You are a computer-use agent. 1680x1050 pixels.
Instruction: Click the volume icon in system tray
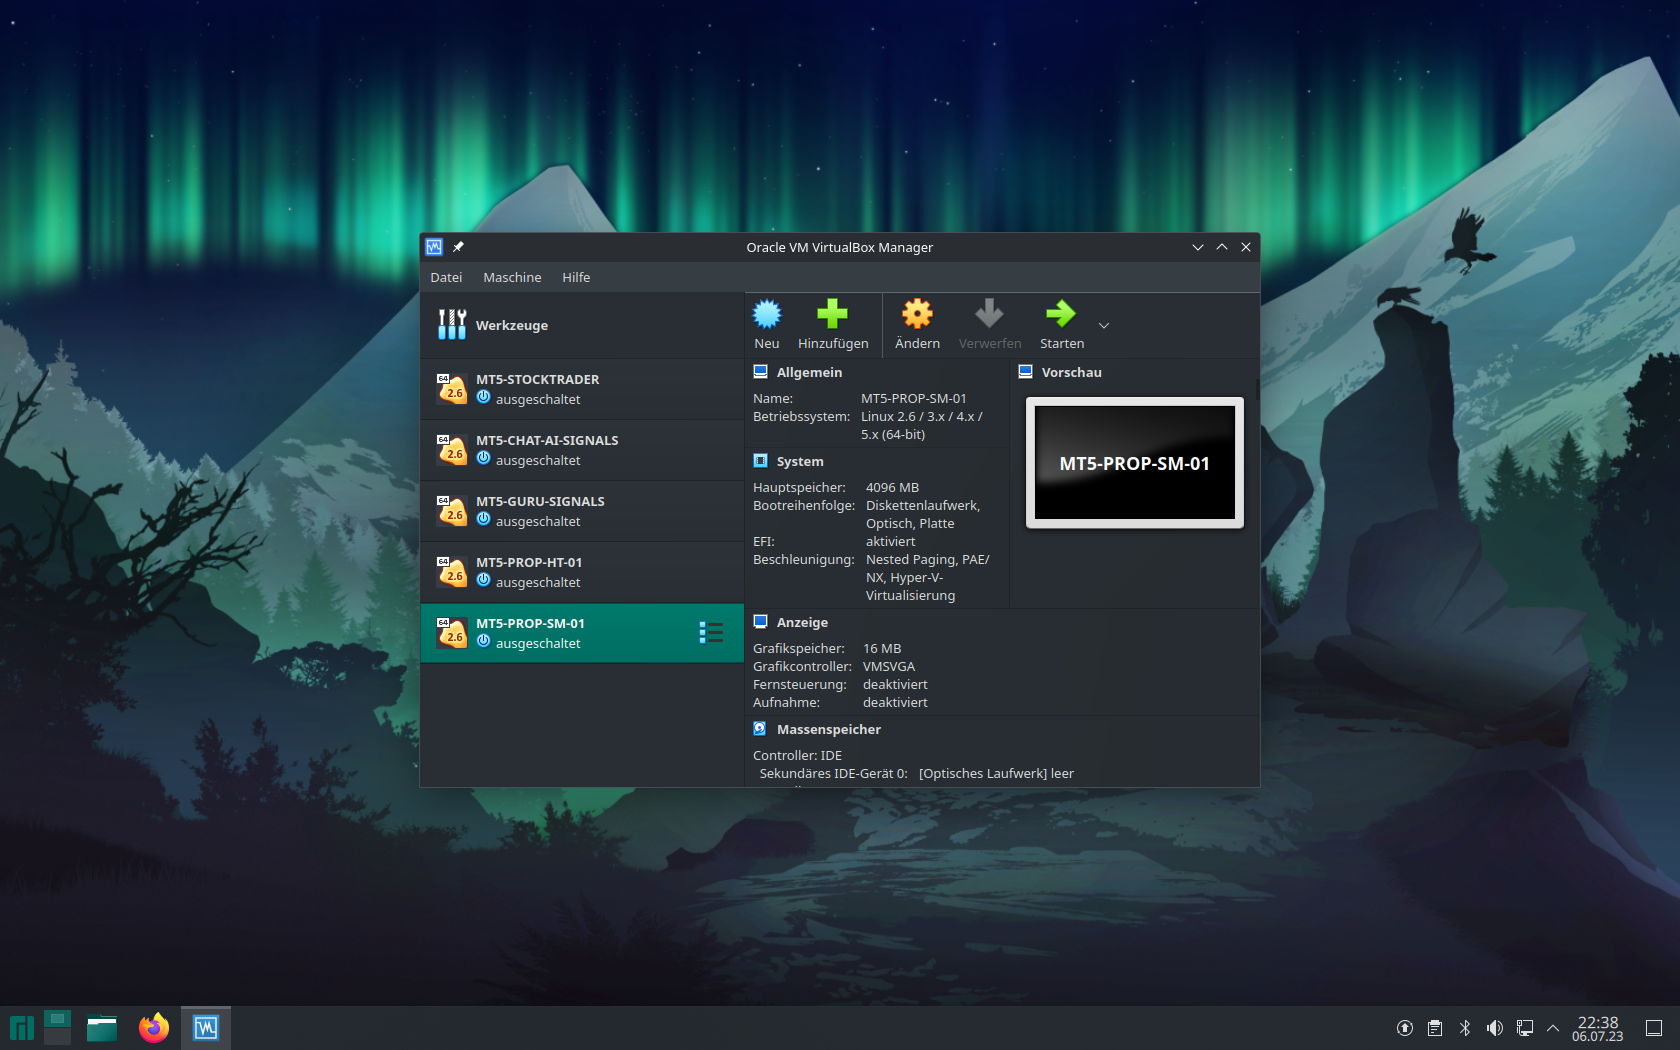[1494, 1028]
